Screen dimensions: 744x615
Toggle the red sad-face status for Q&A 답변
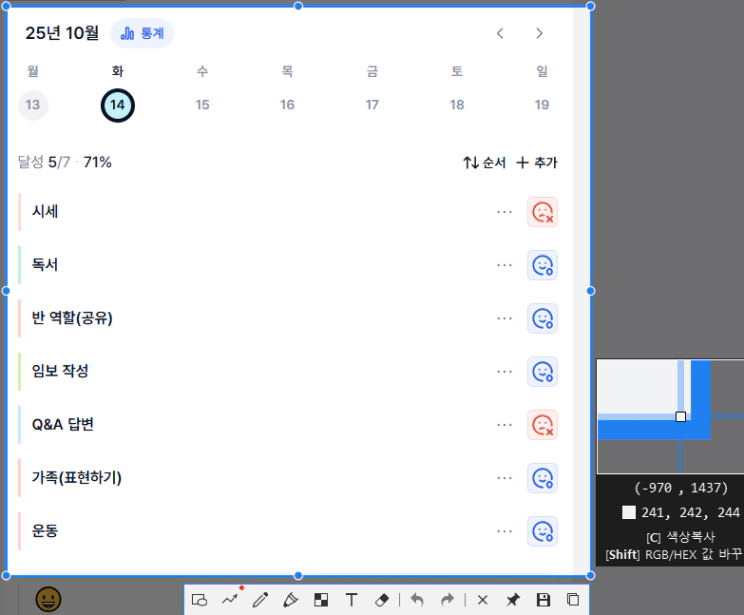point(542,425)
